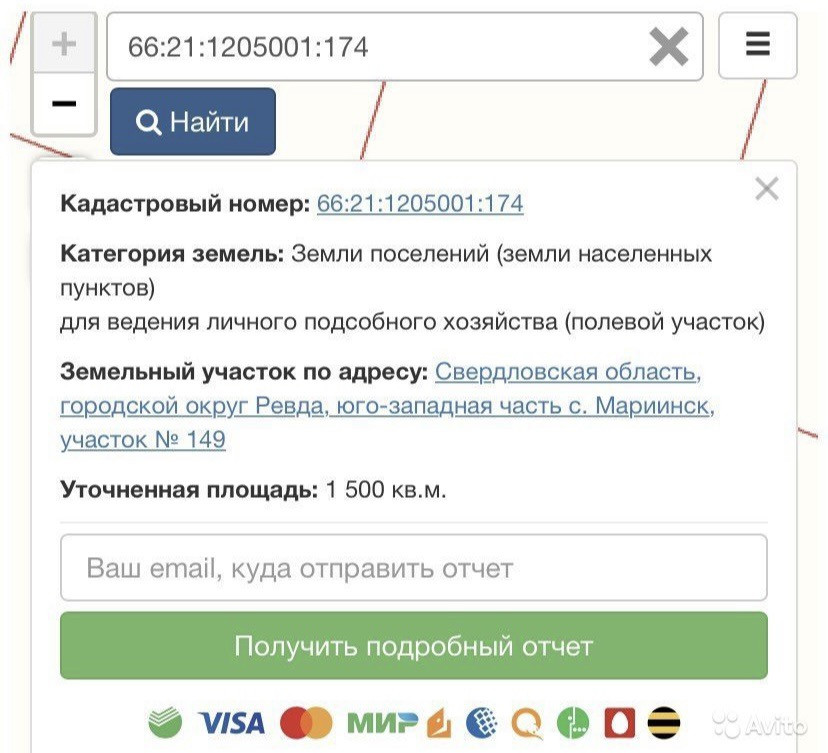
Task: Select the WebMoney globe icon
Action: [x=482, y=722]
